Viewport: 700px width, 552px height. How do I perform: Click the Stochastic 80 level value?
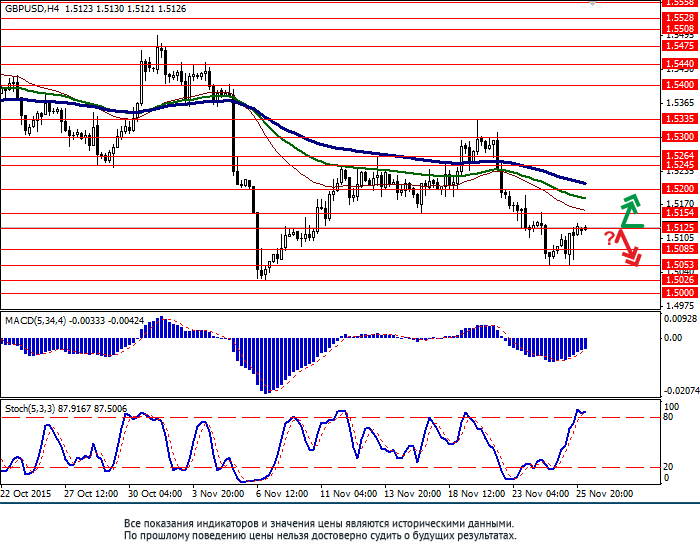(x=668, y=417)
